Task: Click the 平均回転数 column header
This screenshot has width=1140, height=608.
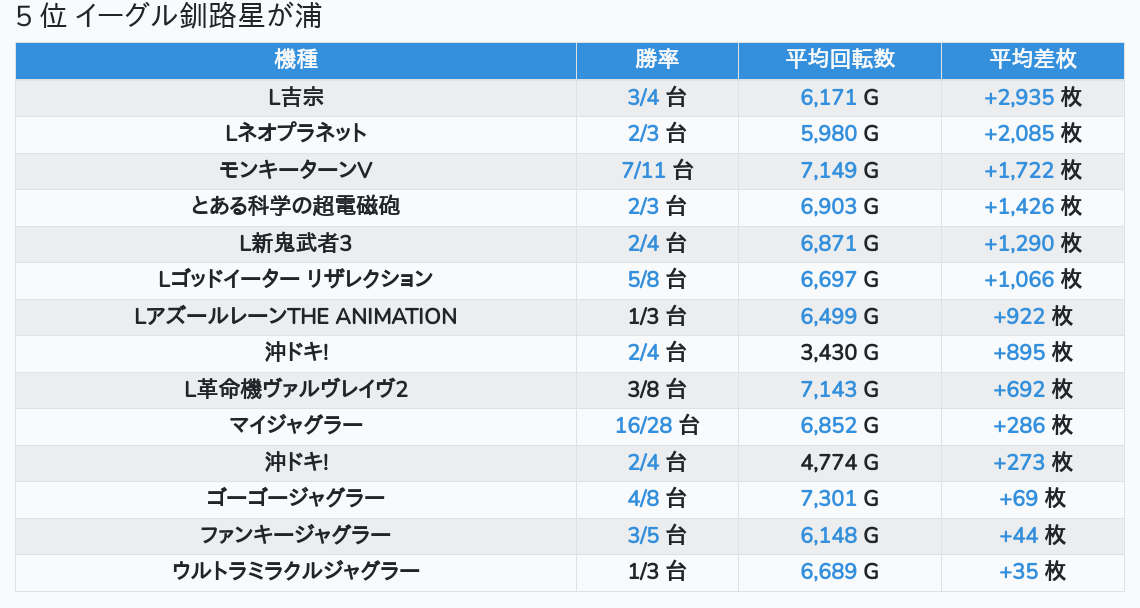Action: [840, 59]
